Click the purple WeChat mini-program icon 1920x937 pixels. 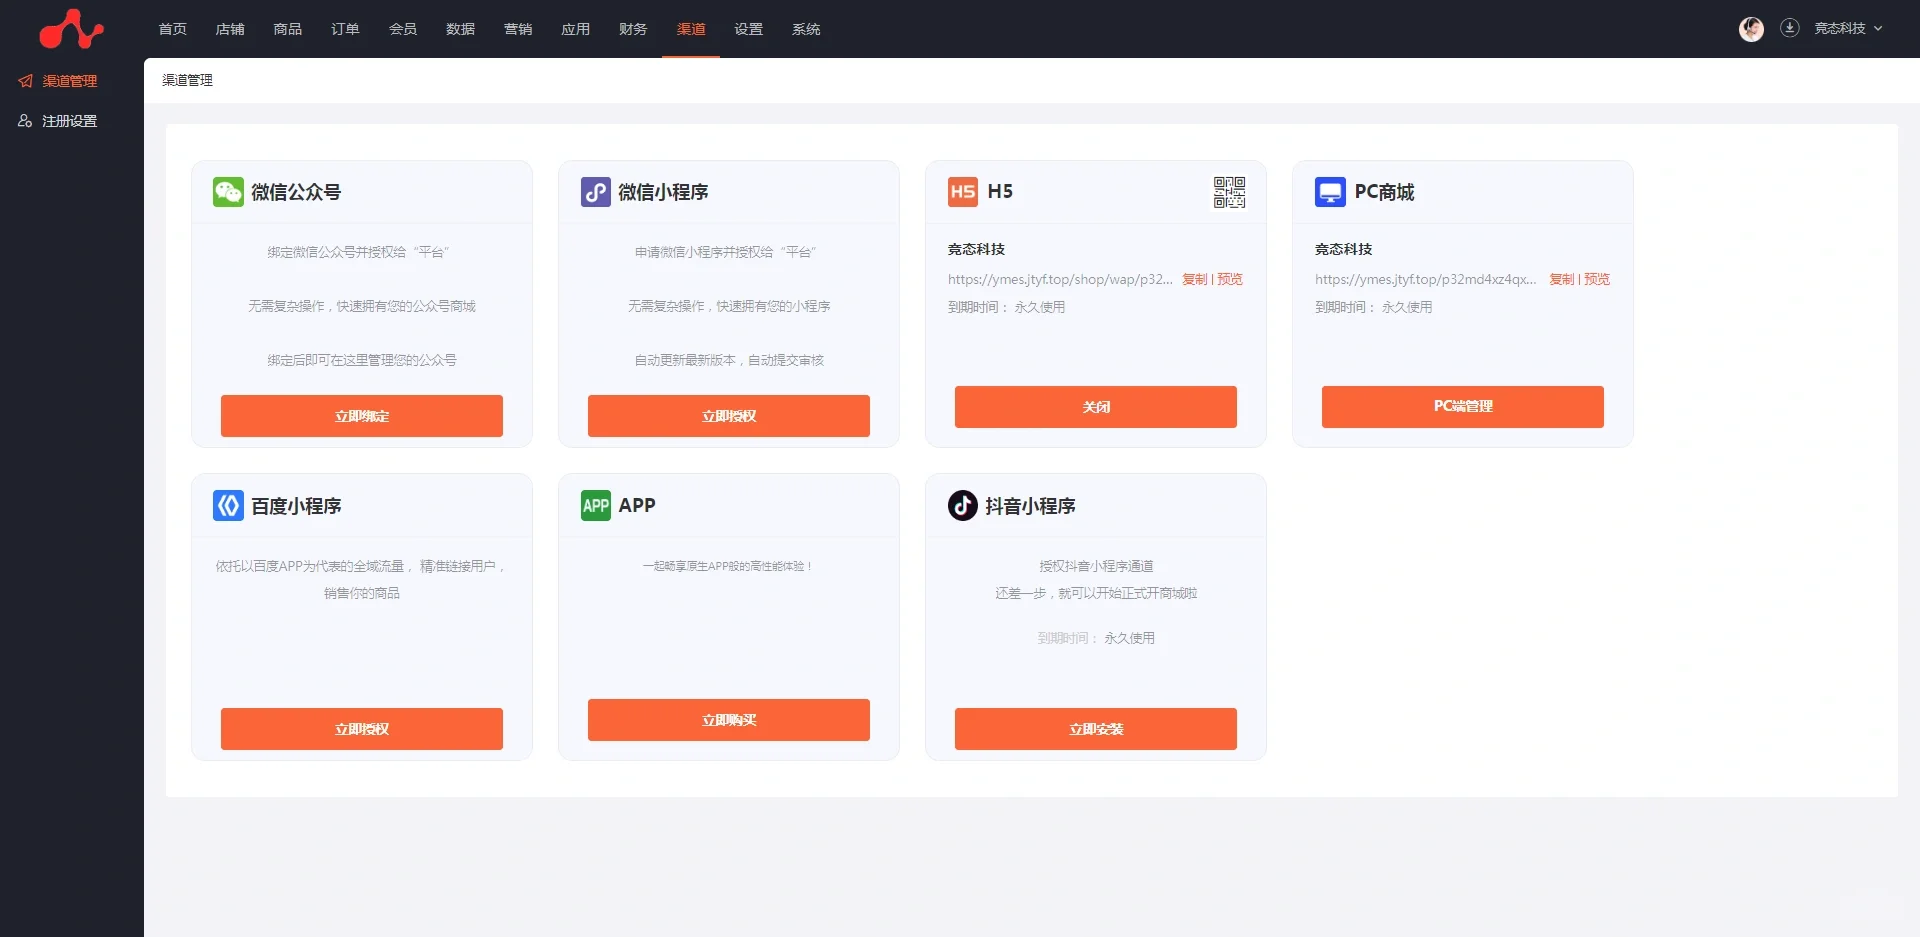595,192
